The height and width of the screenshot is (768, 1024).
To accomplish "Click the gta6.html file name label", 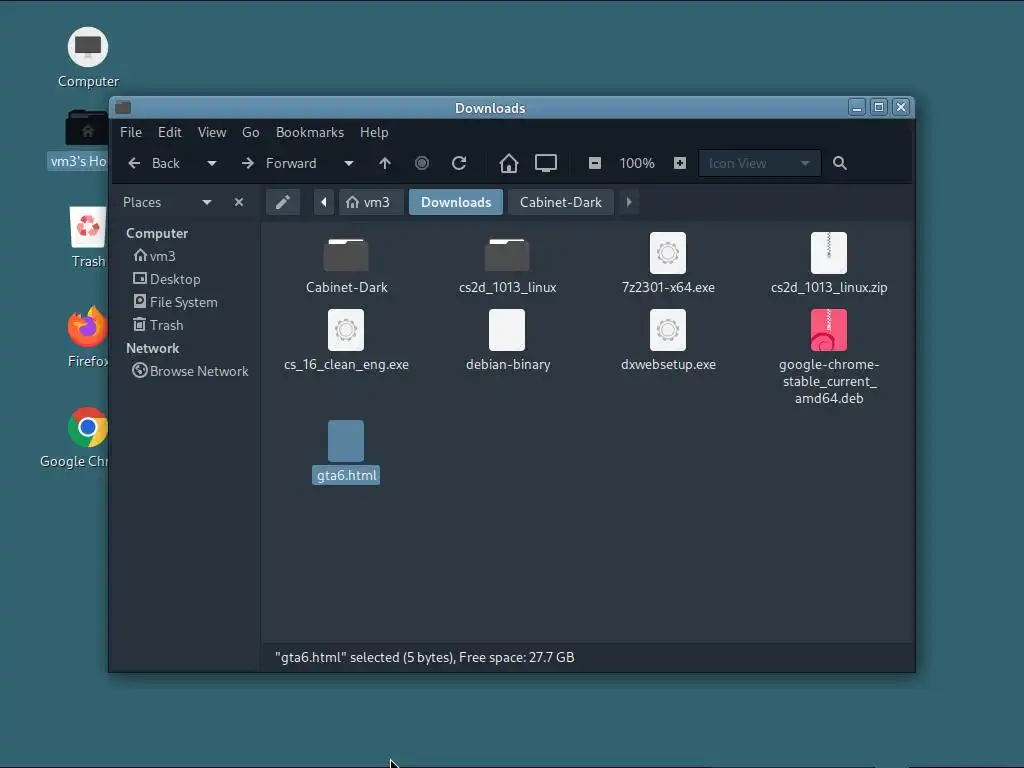I will point(346,475).
